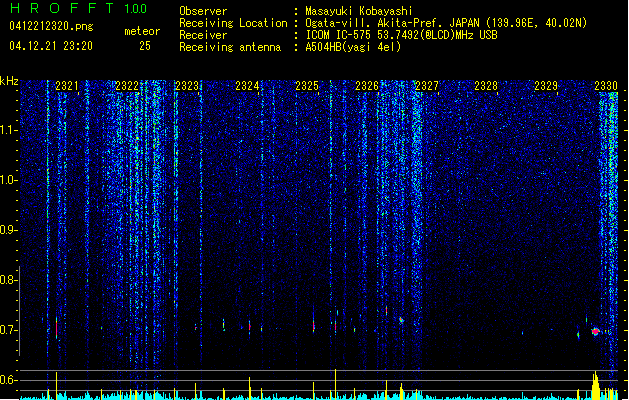Click the Observer label
The image size is (629, 400).
pyautogui.click(x=203, y=11)
